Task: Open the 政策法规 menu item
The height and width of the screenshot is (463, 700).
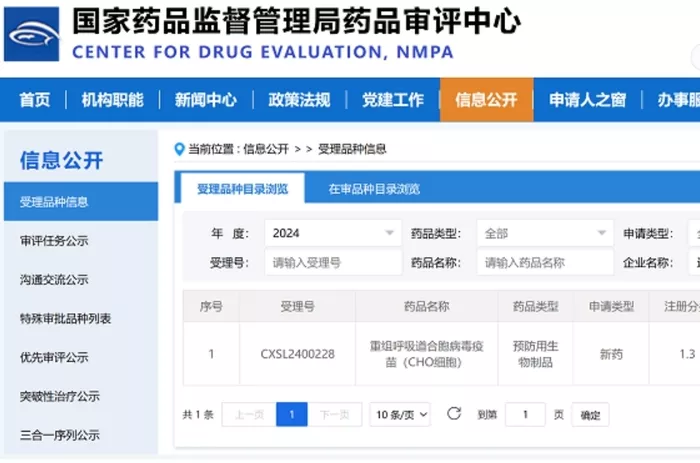Action: (299, 100)
